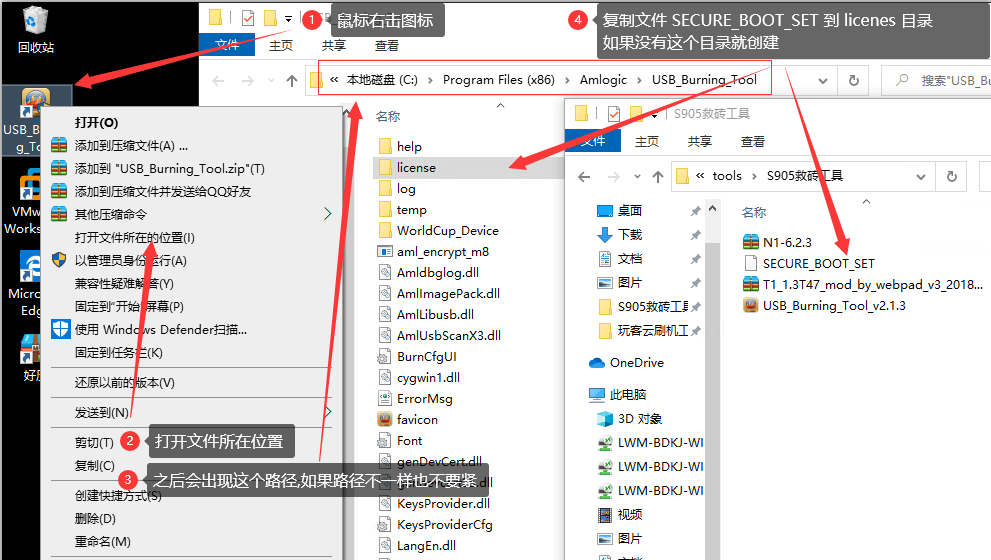Select the help folder
This screenshot has width=991, height=560.
click(x=400, y=147)
